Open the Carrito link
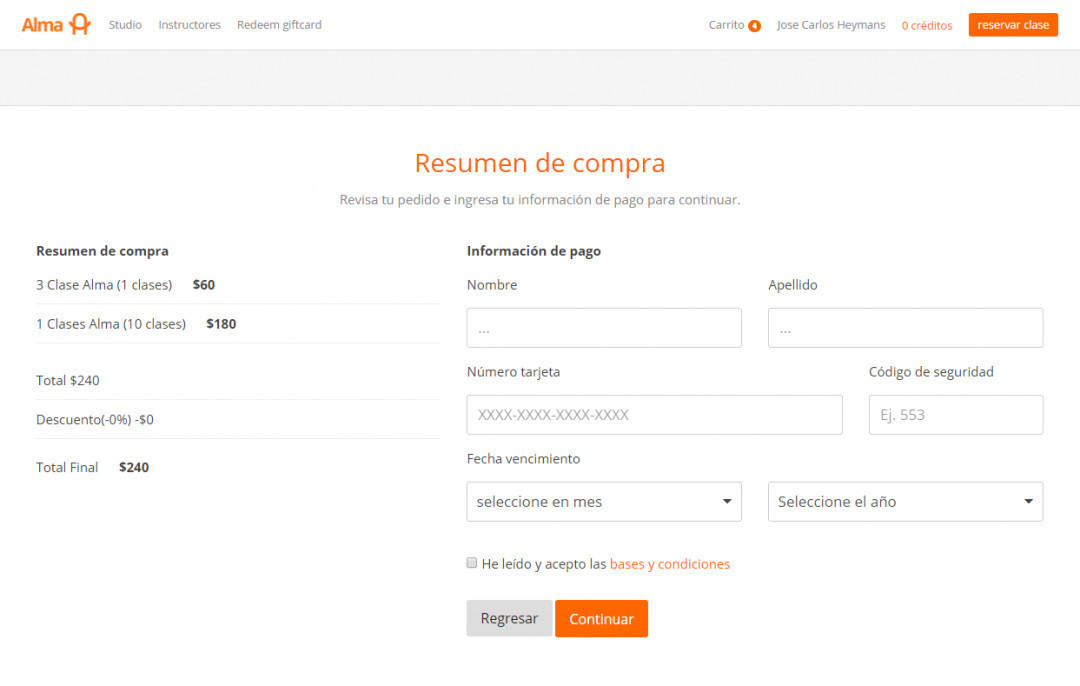 tap(726, 25)
